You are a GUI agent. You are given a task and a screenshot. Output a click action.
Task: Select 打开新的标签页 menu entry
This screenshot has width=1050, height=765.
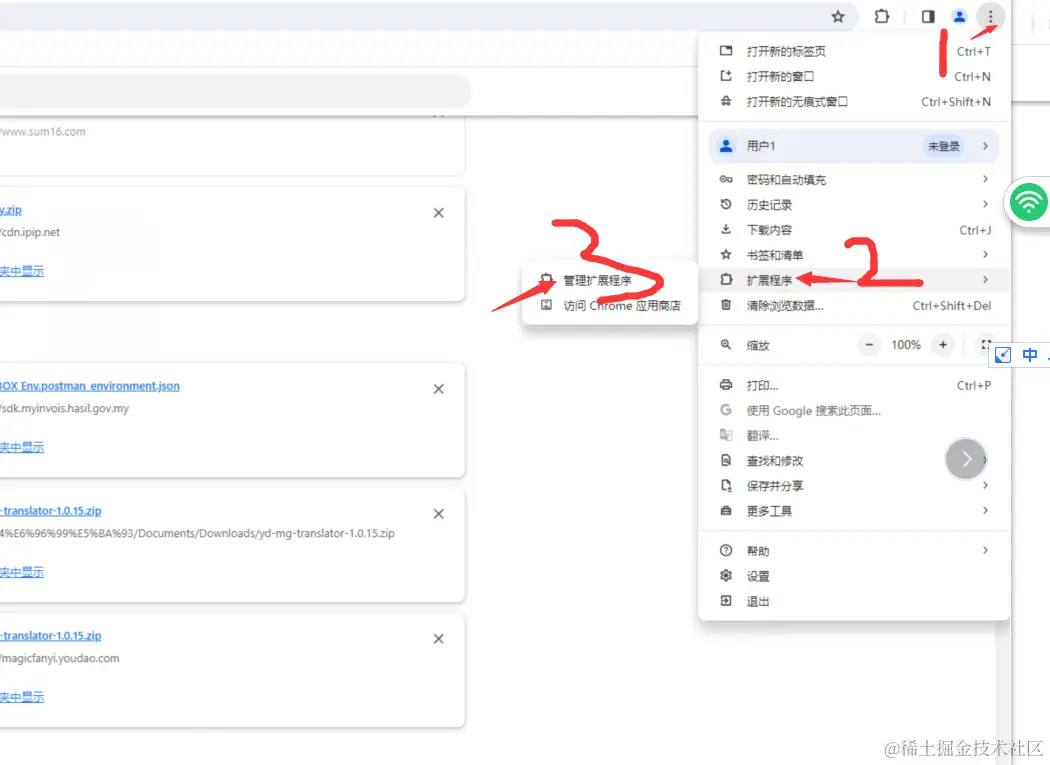pos(854,52)
